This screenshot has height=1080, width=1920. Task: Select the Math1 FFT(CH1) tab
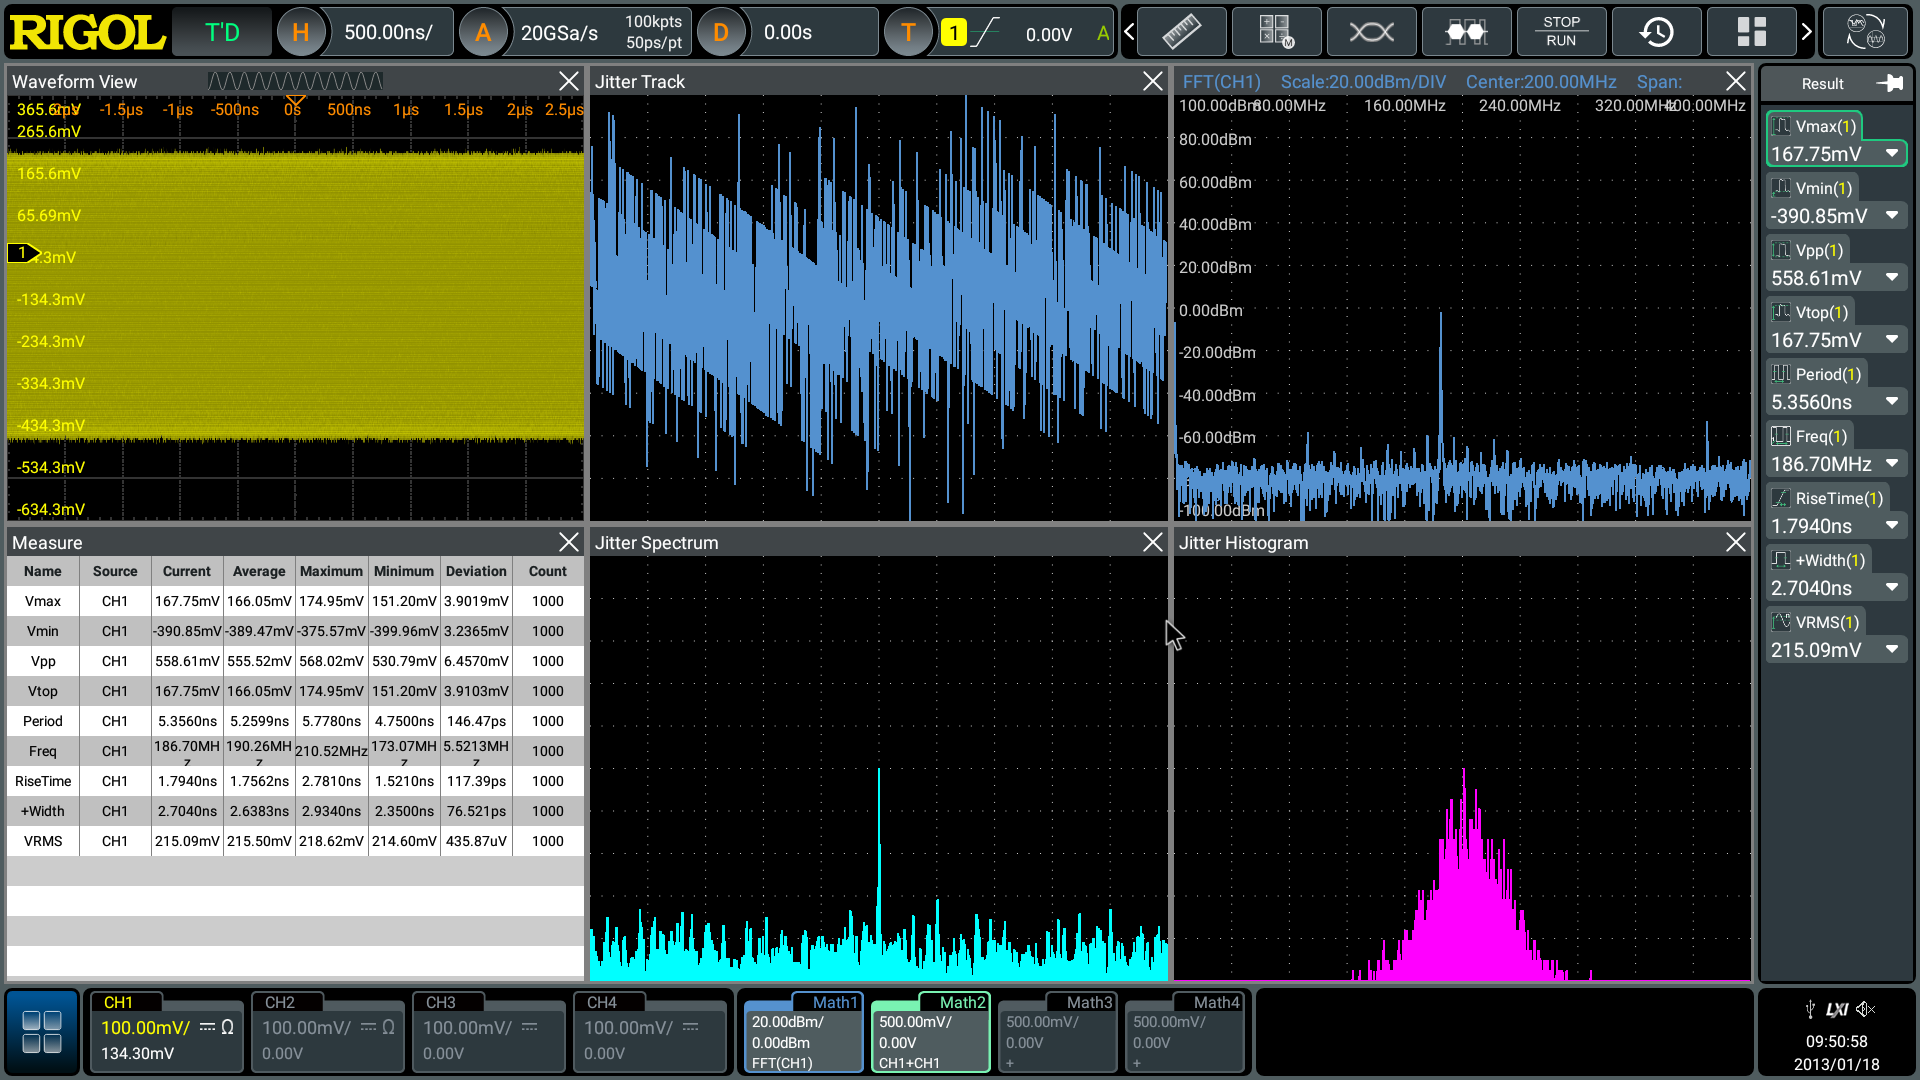803,1035
